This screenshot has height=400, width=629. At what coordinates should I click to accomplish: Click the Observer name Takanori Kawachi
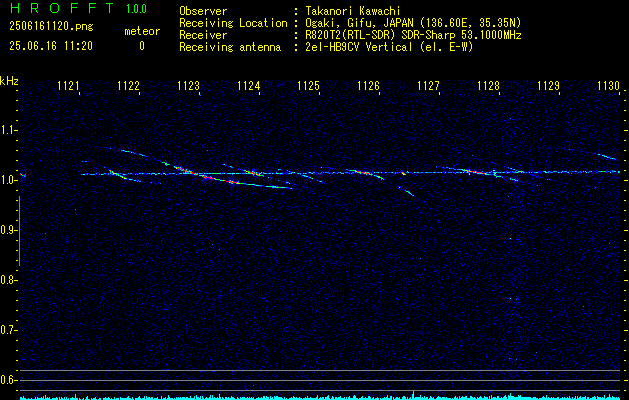point(353,11)
